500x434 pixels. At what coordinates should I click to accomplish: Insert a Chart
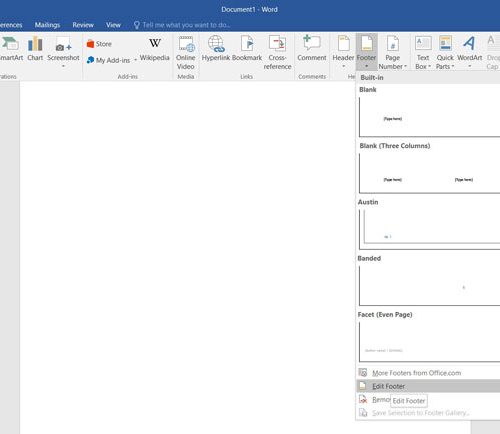point(35,49)
